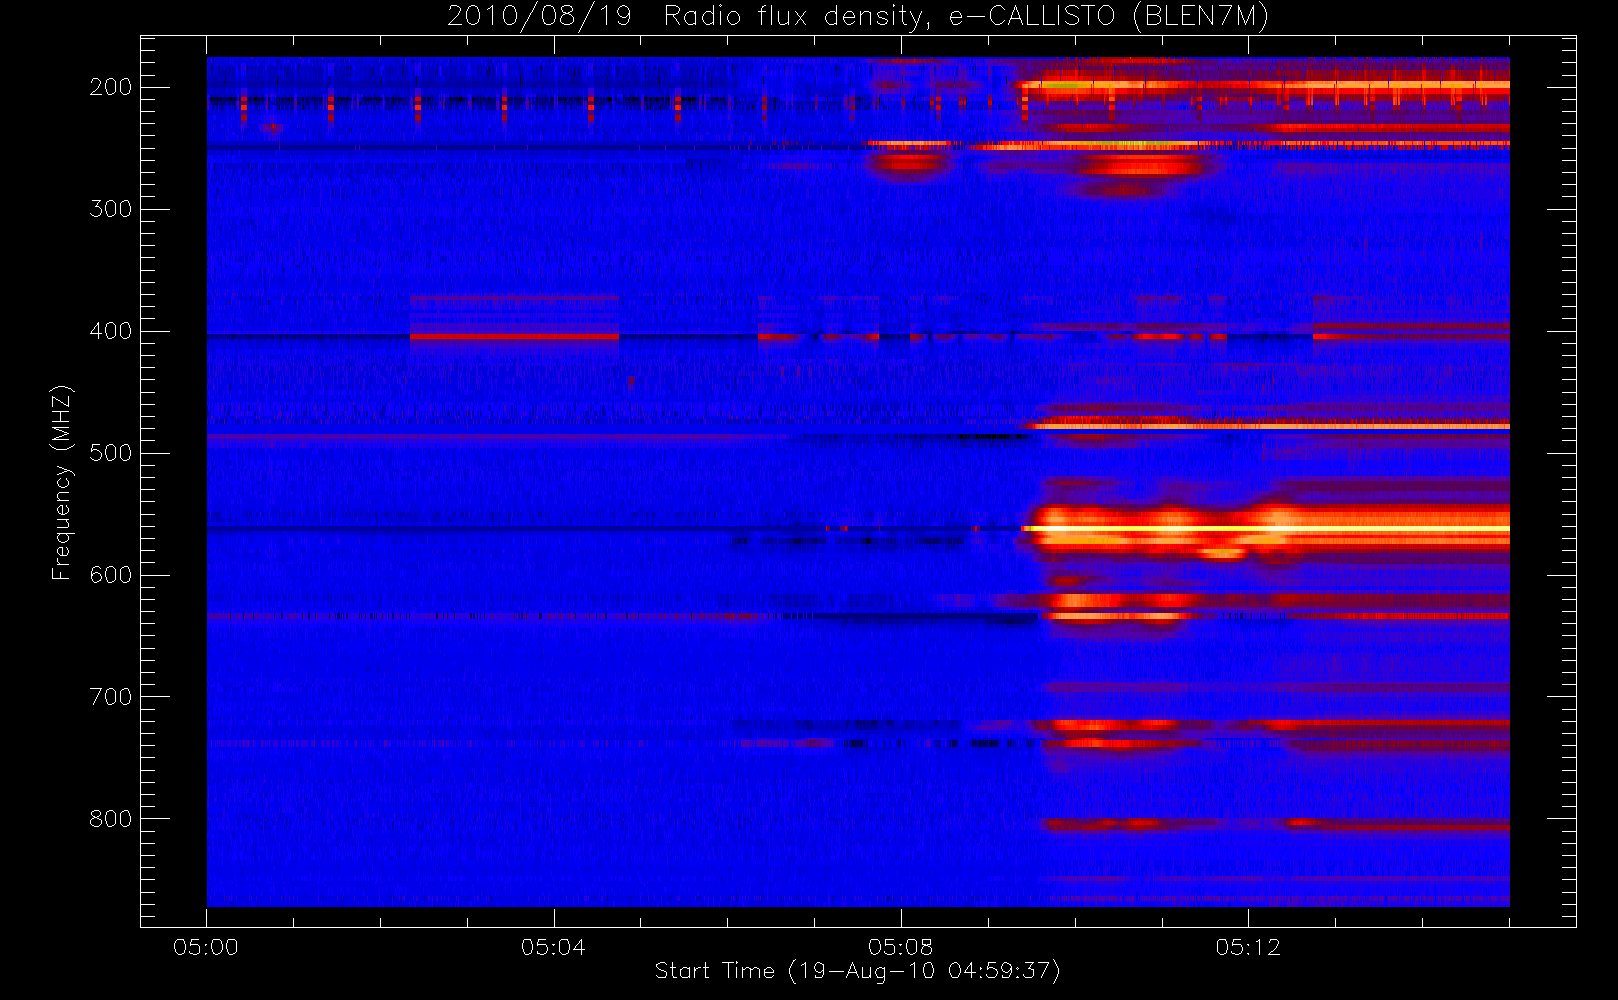Click the 05:04 time tick label
1618x1000 pixels.
point(553,947)
